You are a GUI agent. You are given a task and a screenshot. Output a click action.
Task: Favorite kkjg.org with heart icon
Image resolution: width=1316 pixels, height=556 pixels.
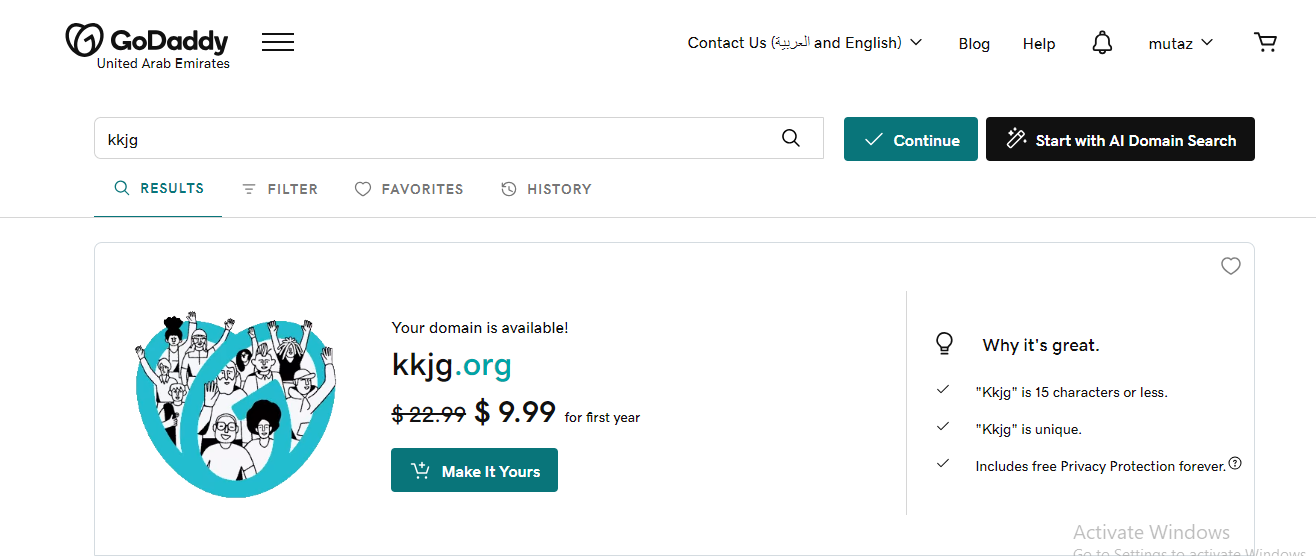1231,266
